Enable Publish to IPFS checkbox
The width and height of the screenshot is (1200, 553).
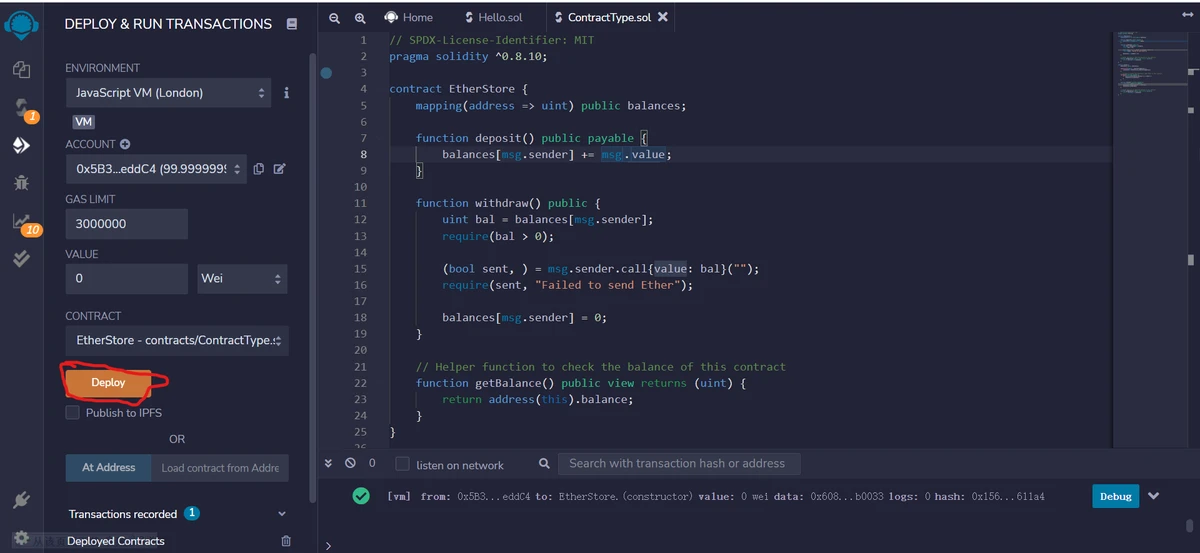(72, 413)
